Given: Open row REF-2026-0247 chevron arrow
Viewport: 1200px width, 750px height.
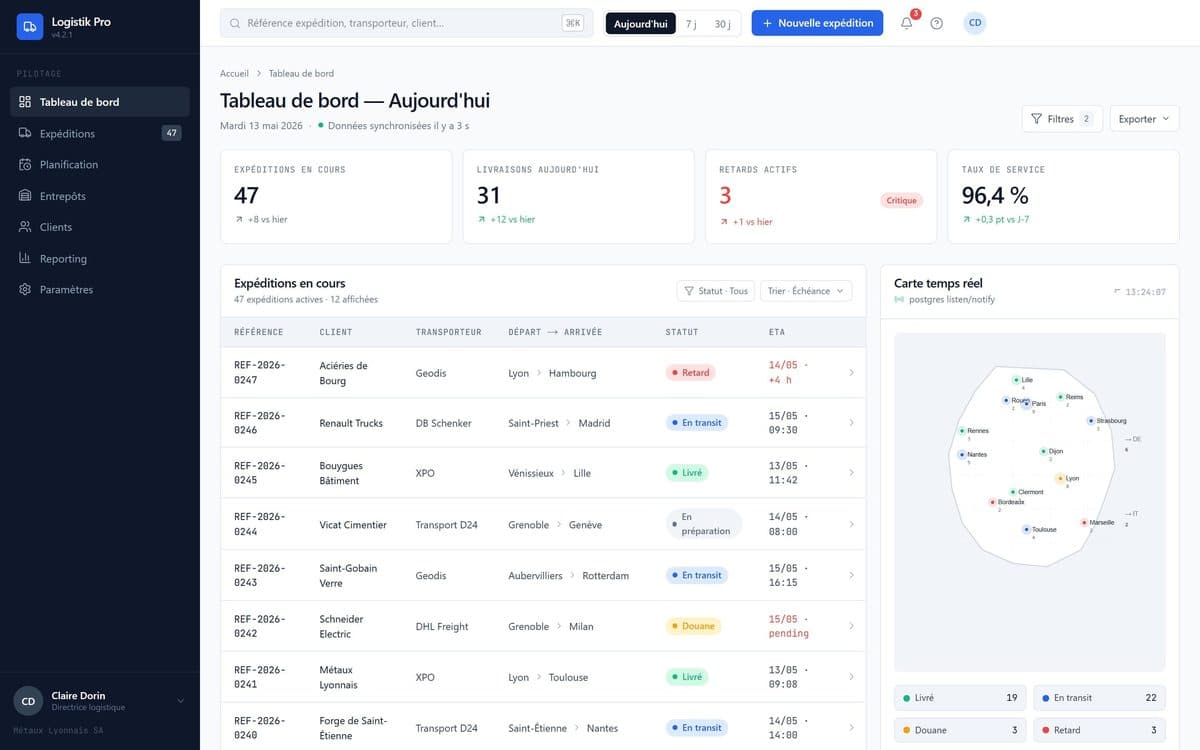Looking at the screenshot, I should (x=851, y=373).
